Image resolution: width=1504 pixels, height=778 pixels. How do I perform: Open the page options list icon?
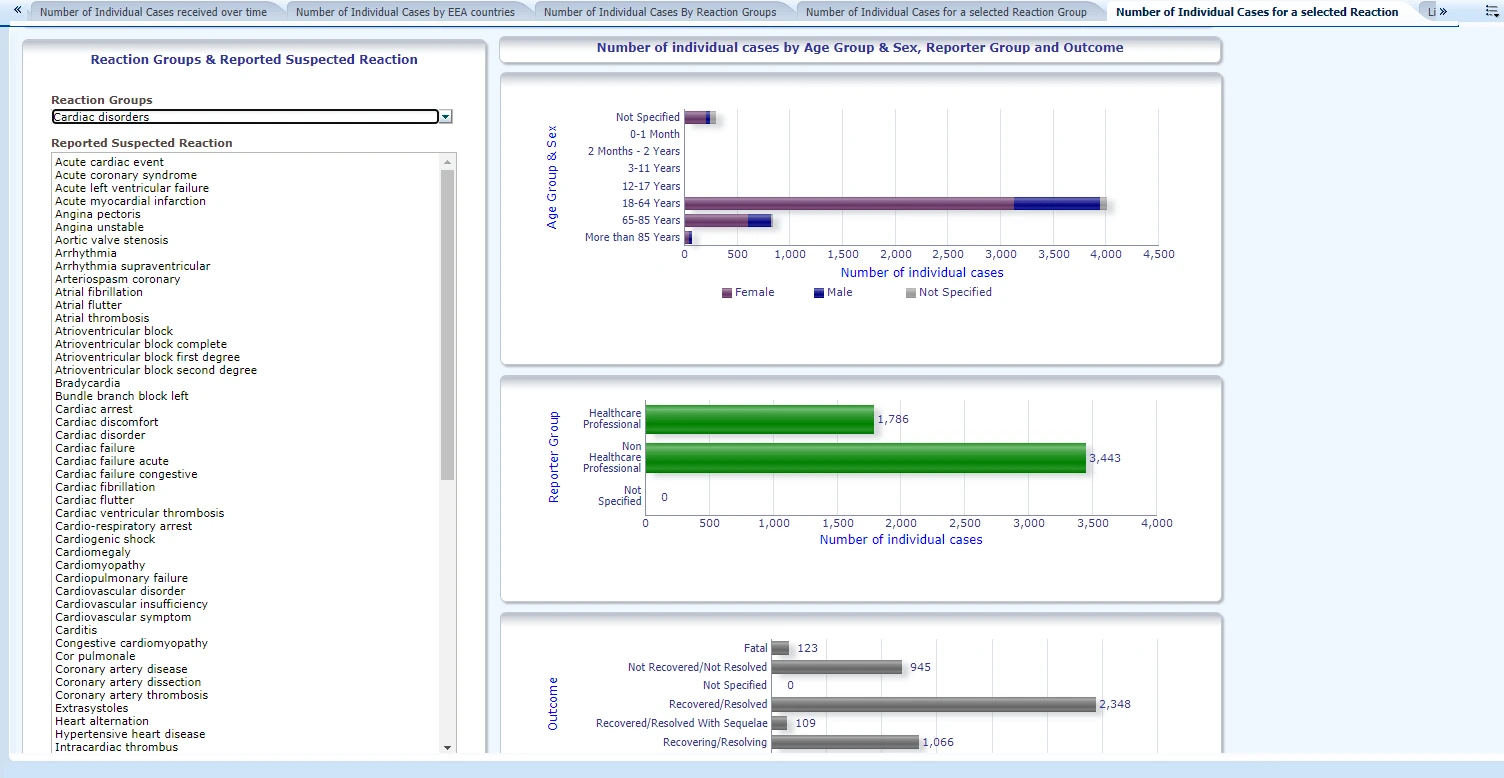tap(1492, 11)
